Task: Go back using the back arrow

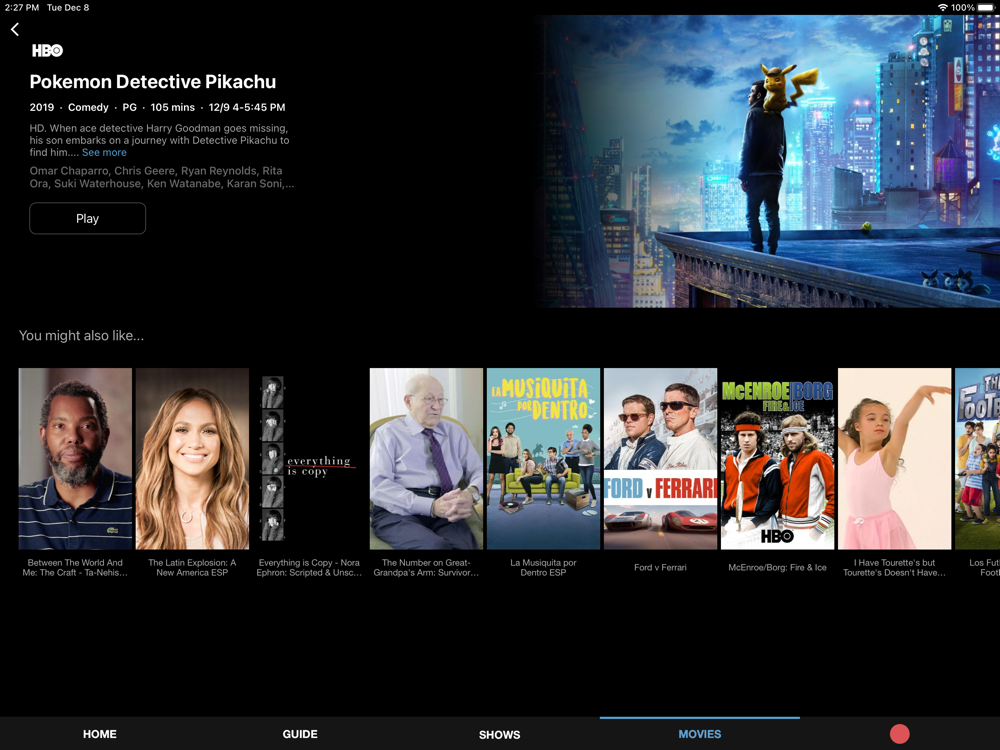Action: (15, 29)
